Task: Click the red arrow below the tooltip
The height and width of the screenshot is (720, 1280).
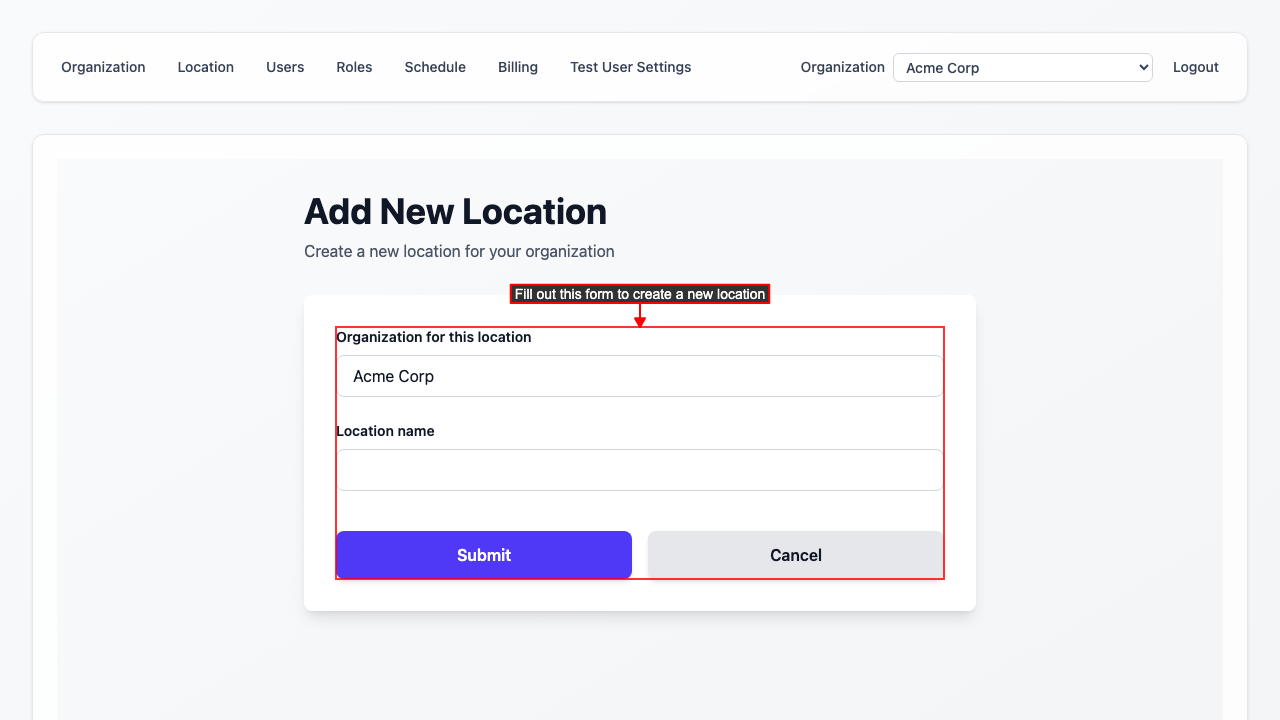Action: pyautogui.click(x=640, y=317)
